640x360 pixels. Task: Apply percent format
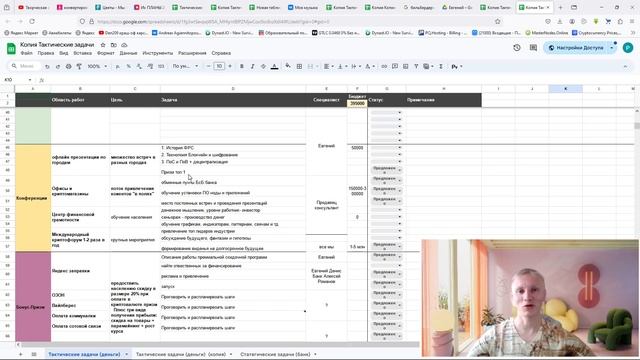(x=129, y=66)
